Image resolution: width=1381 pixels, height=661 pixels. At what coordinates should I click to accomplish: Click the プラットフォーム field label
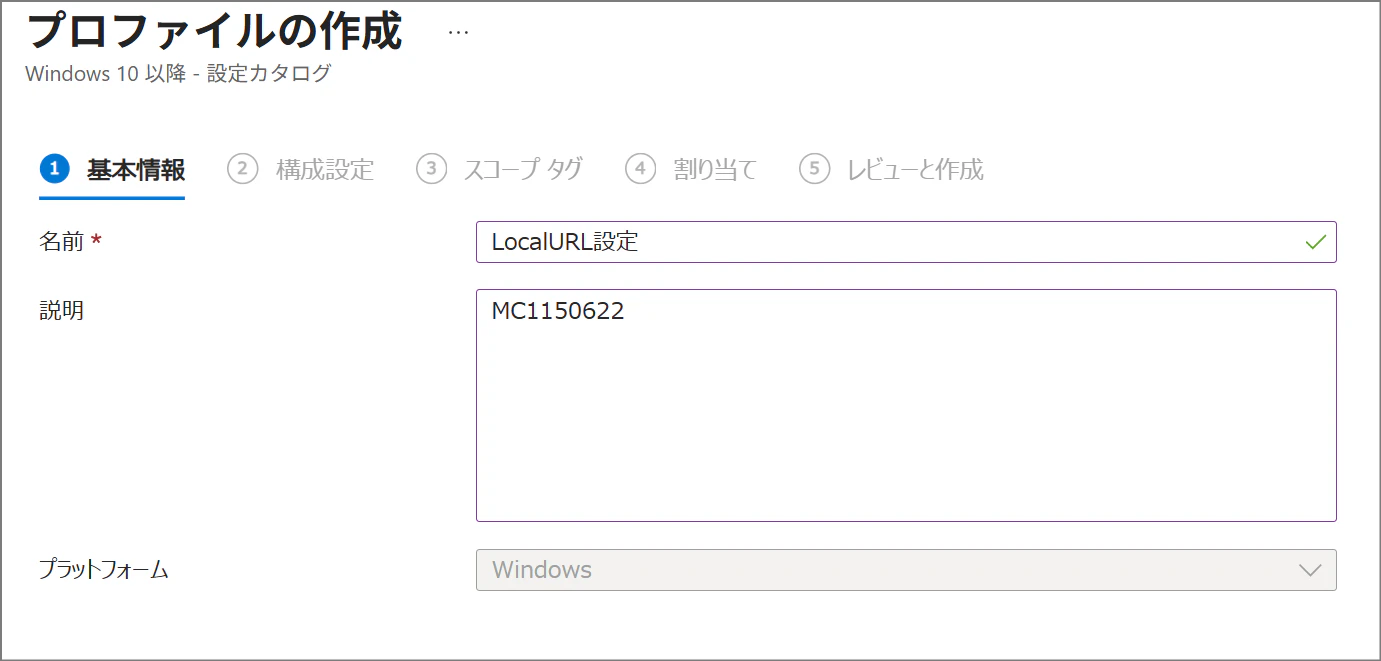(x=104, y=570)
